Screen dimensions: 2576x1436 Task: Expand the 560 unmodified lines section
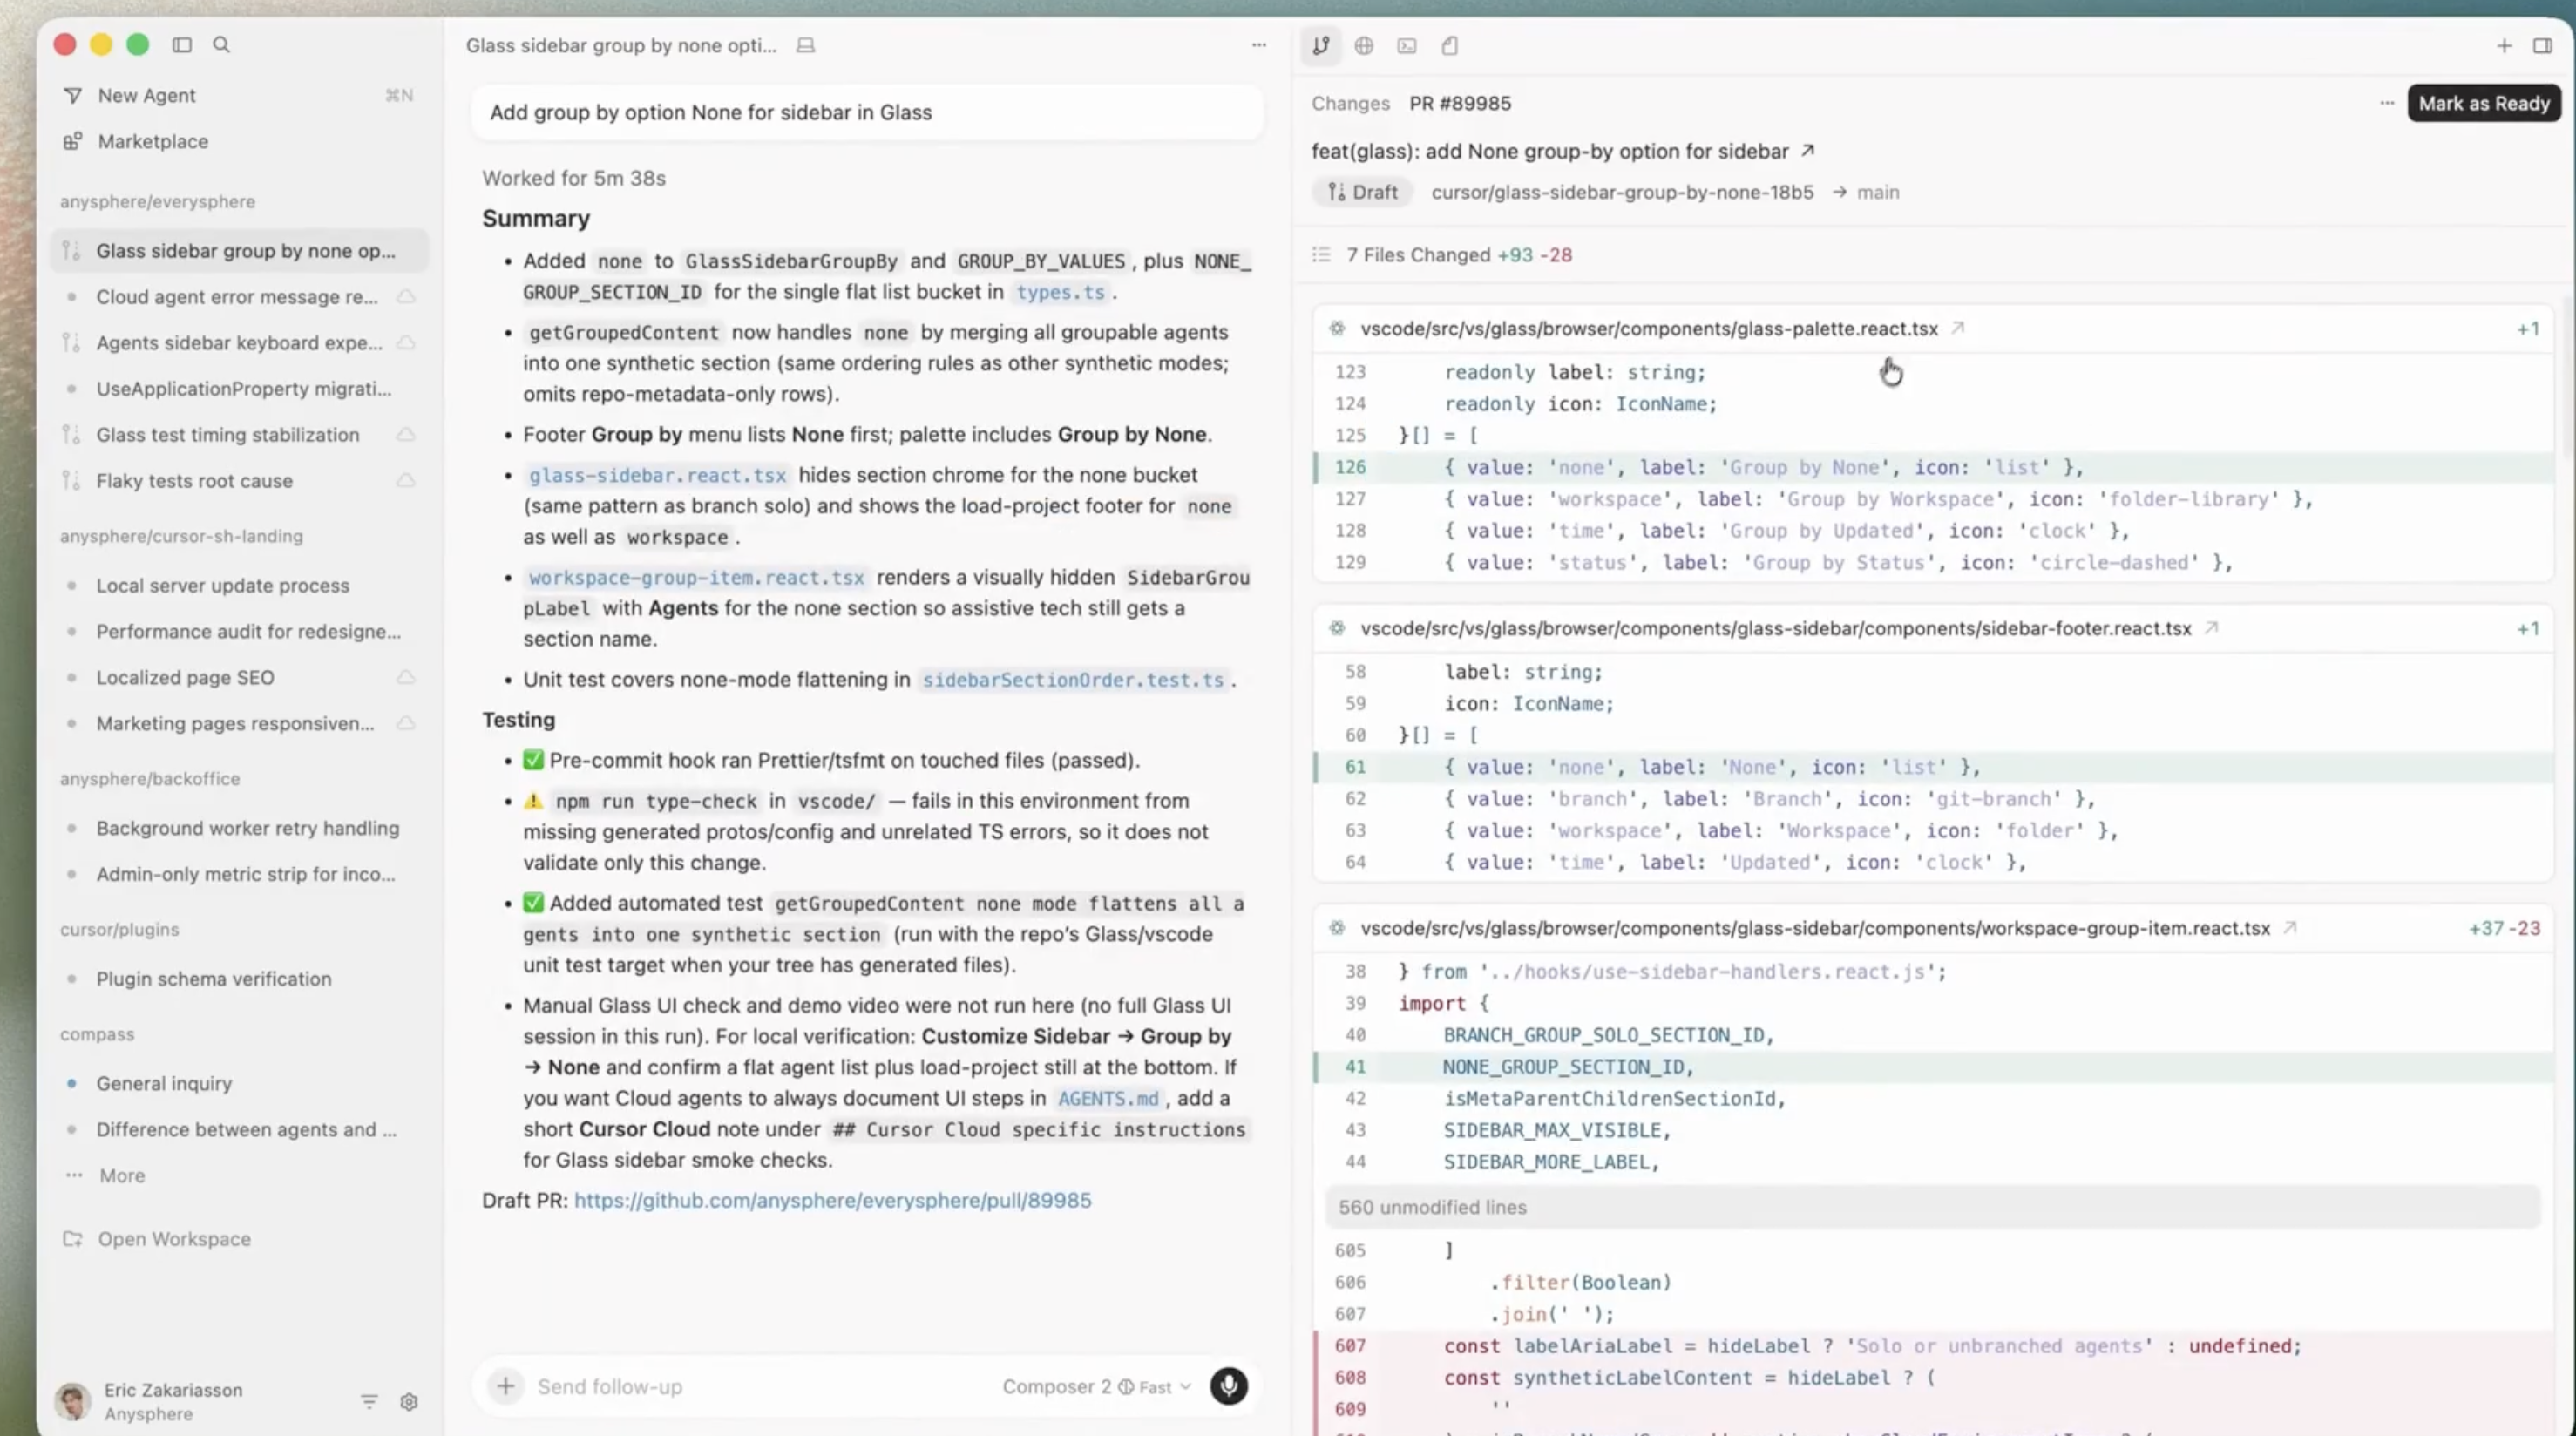(1432, 1207)
